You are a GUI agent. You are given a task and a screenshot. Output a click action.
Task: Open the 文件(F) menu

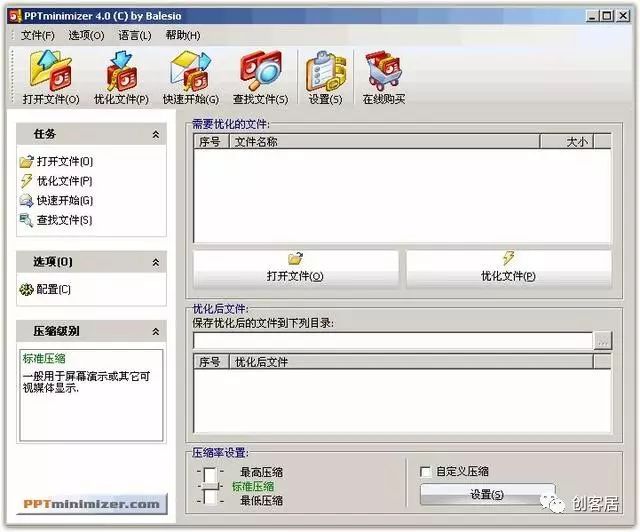pyautogui.click(x=38, y=36)
